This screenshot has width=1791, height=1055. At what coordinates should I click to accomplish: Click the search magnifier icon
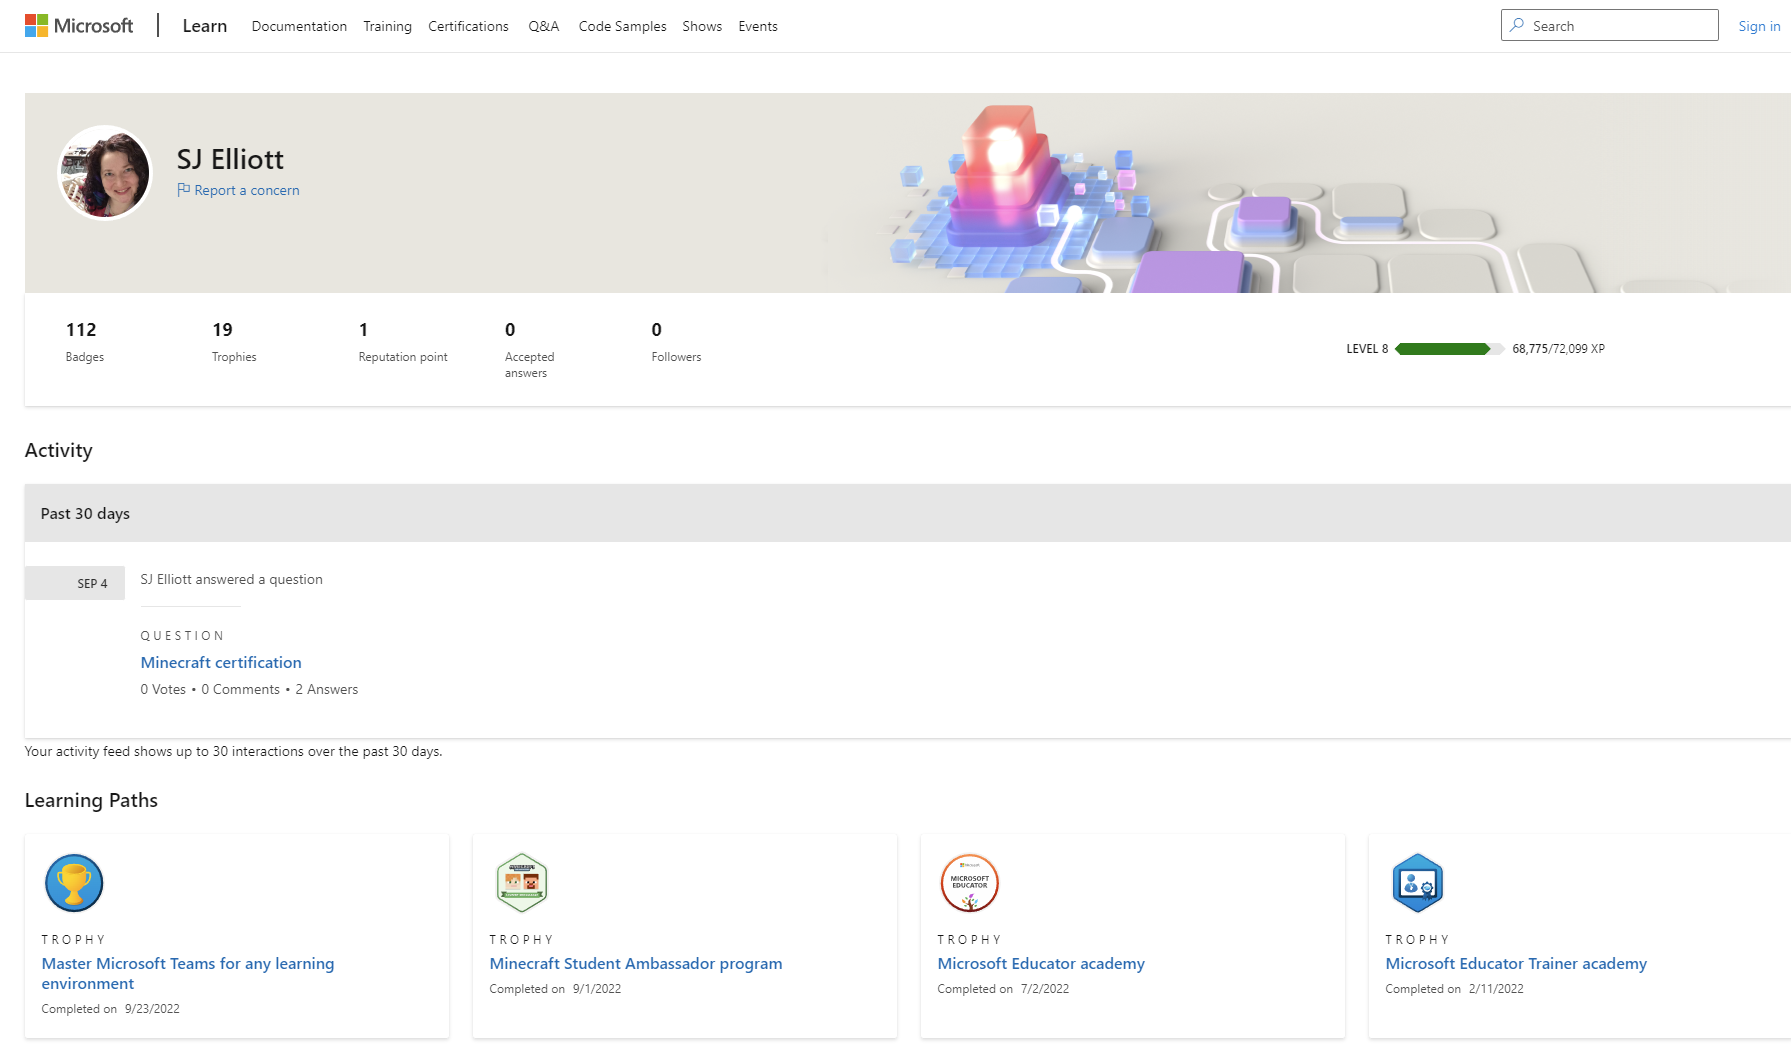click(x=1518, y=25)
